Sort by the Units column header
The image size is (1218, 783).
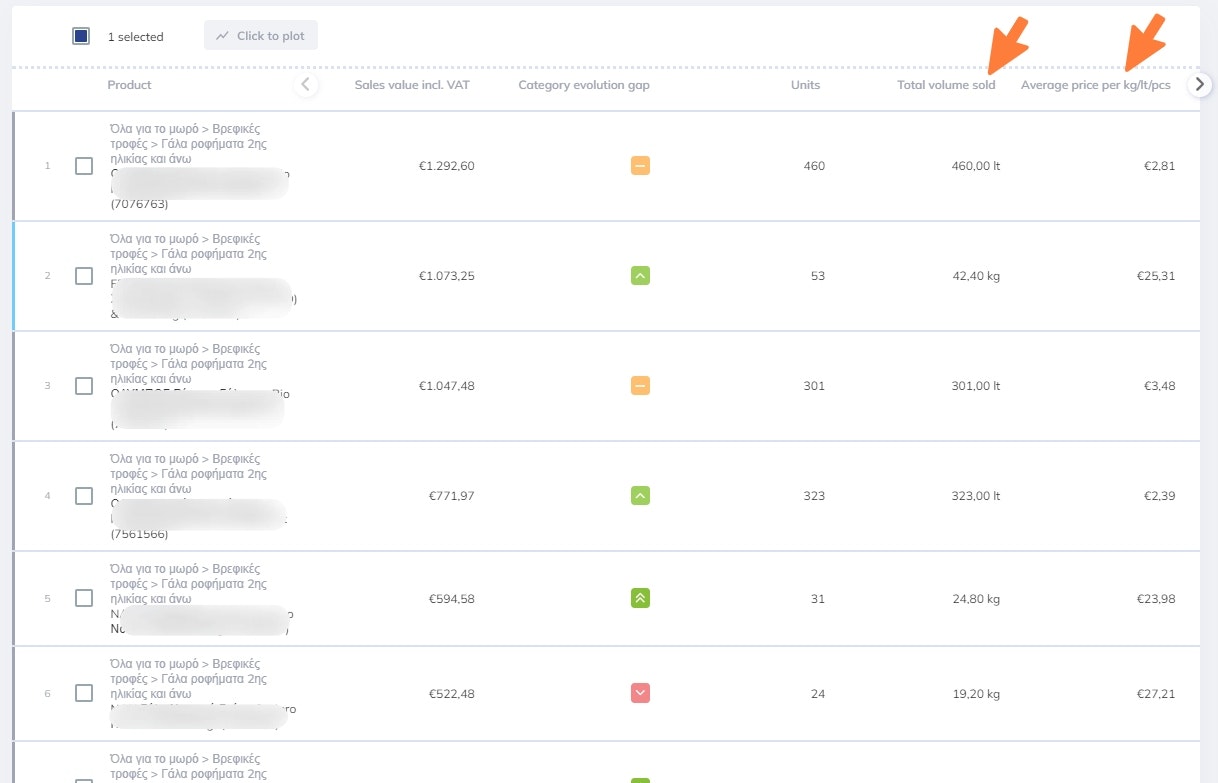coord(805,85)
